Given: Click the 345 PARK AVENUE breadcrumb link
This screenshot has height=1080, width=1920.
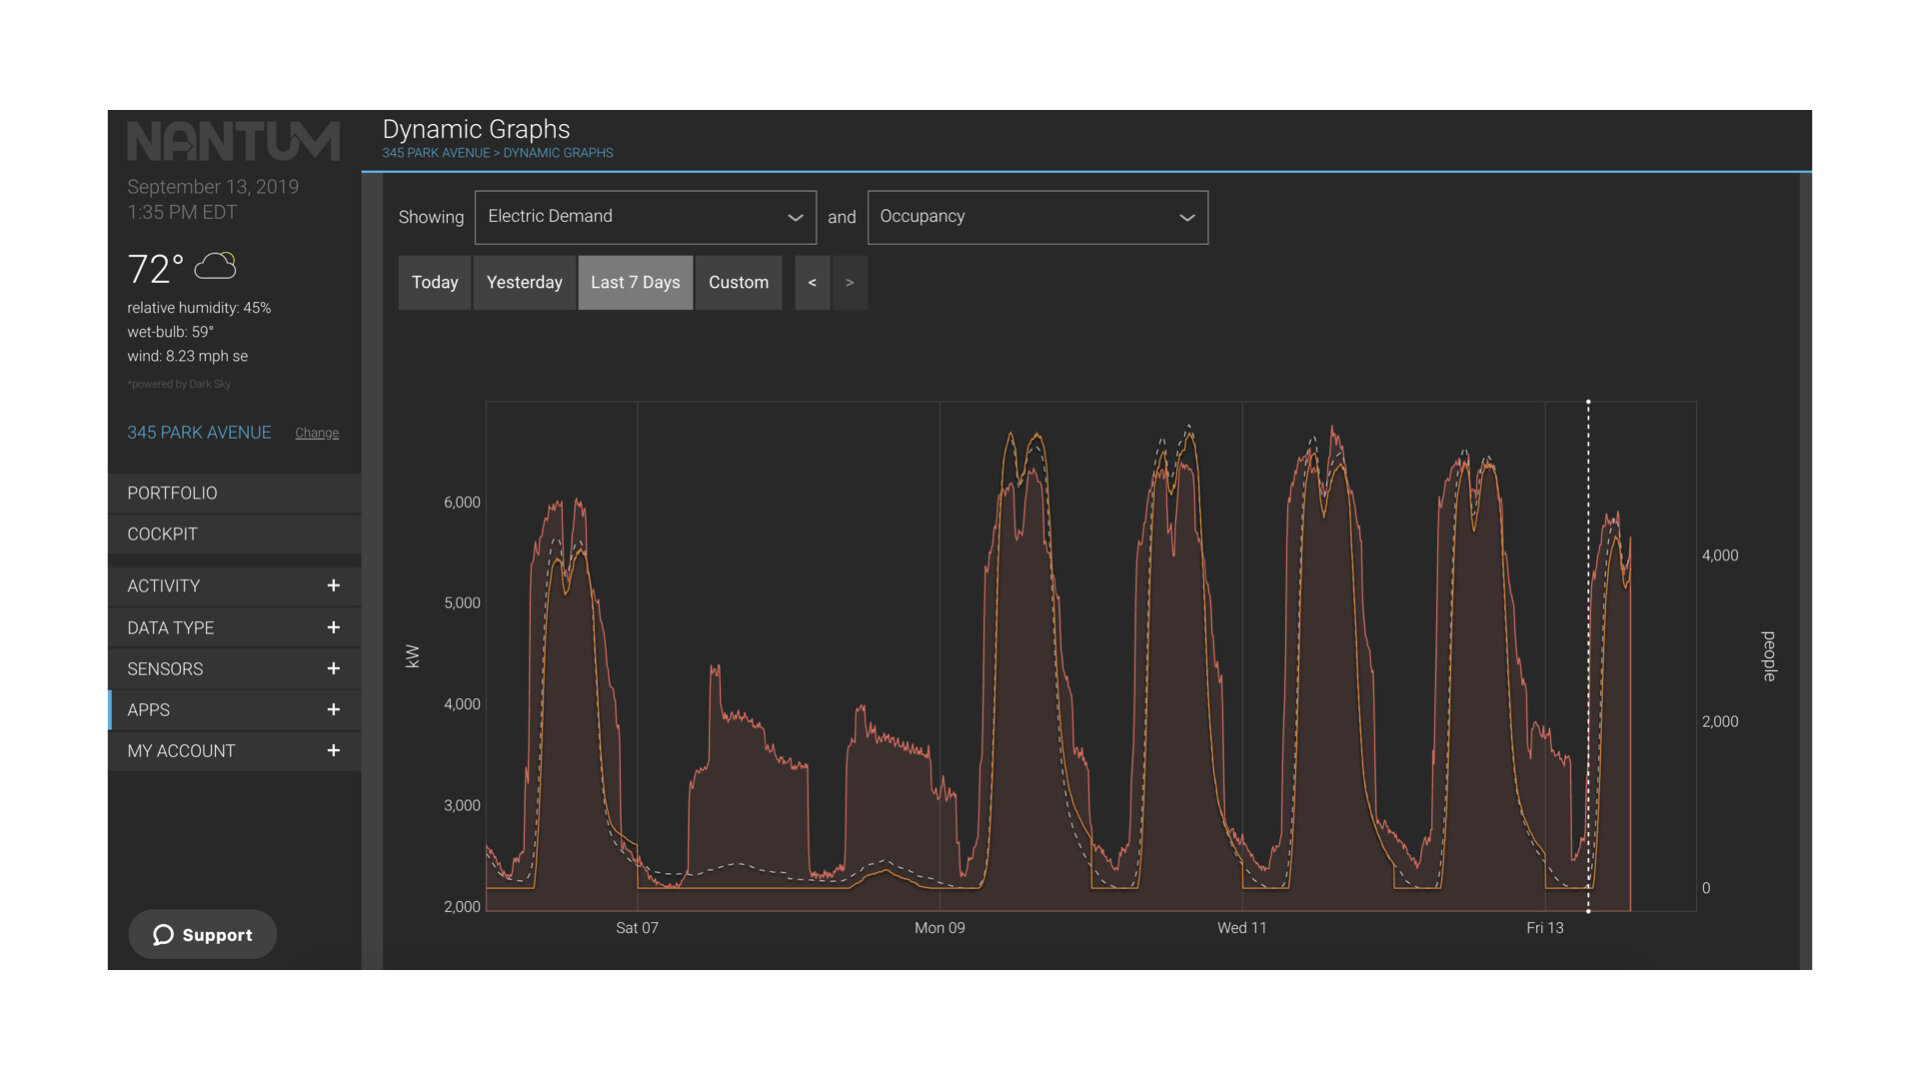Looking at the screenshot, I should click(x=436, y=153).
